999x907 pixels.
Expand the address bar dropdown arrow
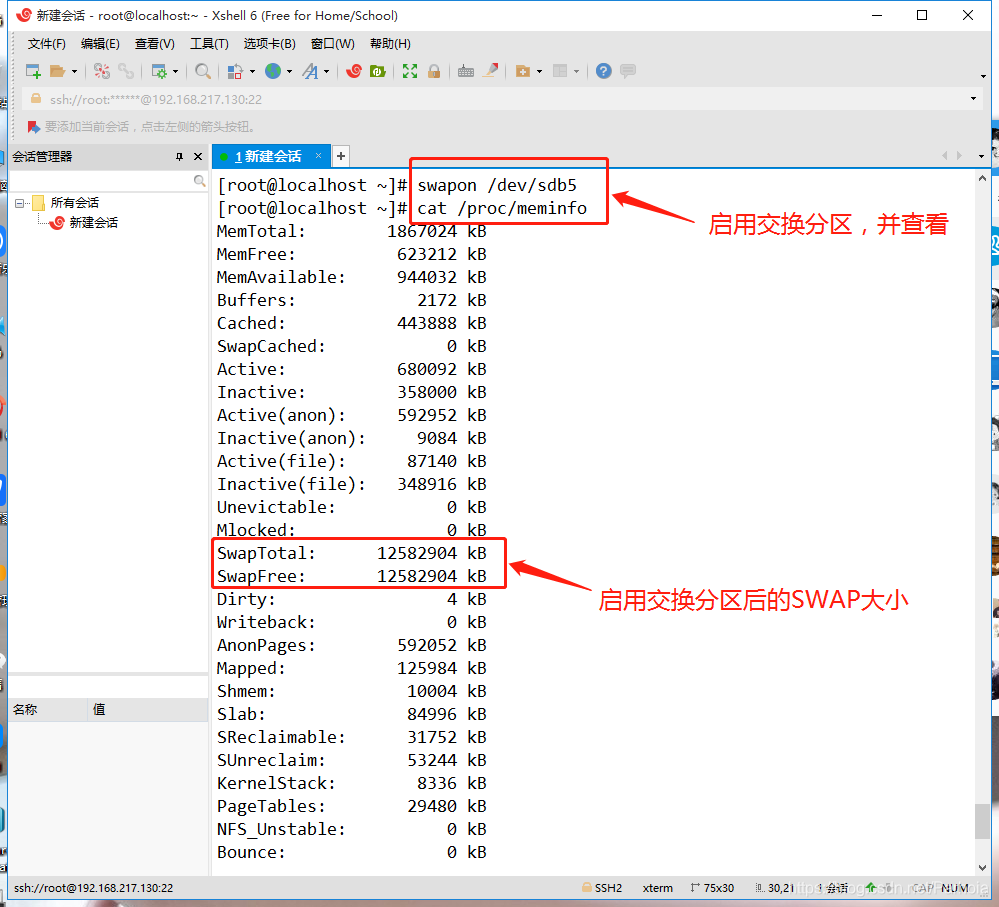(973, 99)
